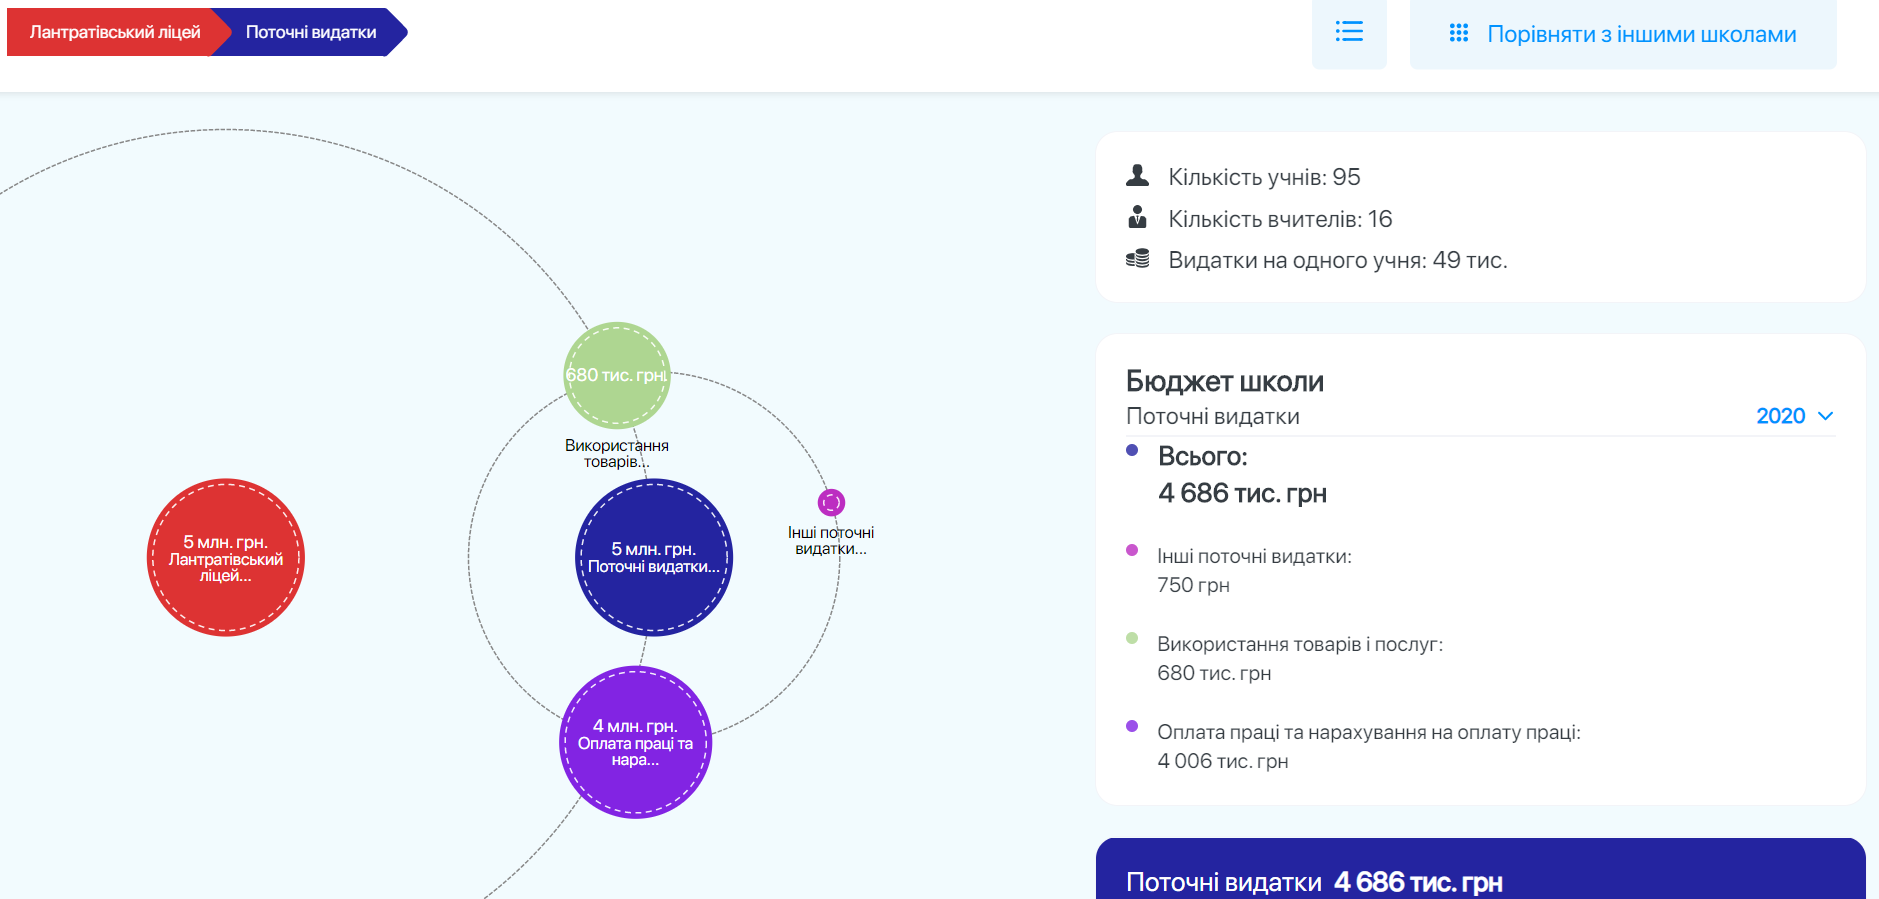The image size is (1879, 899).
Task: Click the bottom Поточні видатки 4 686 banner
Action: 1481,869
